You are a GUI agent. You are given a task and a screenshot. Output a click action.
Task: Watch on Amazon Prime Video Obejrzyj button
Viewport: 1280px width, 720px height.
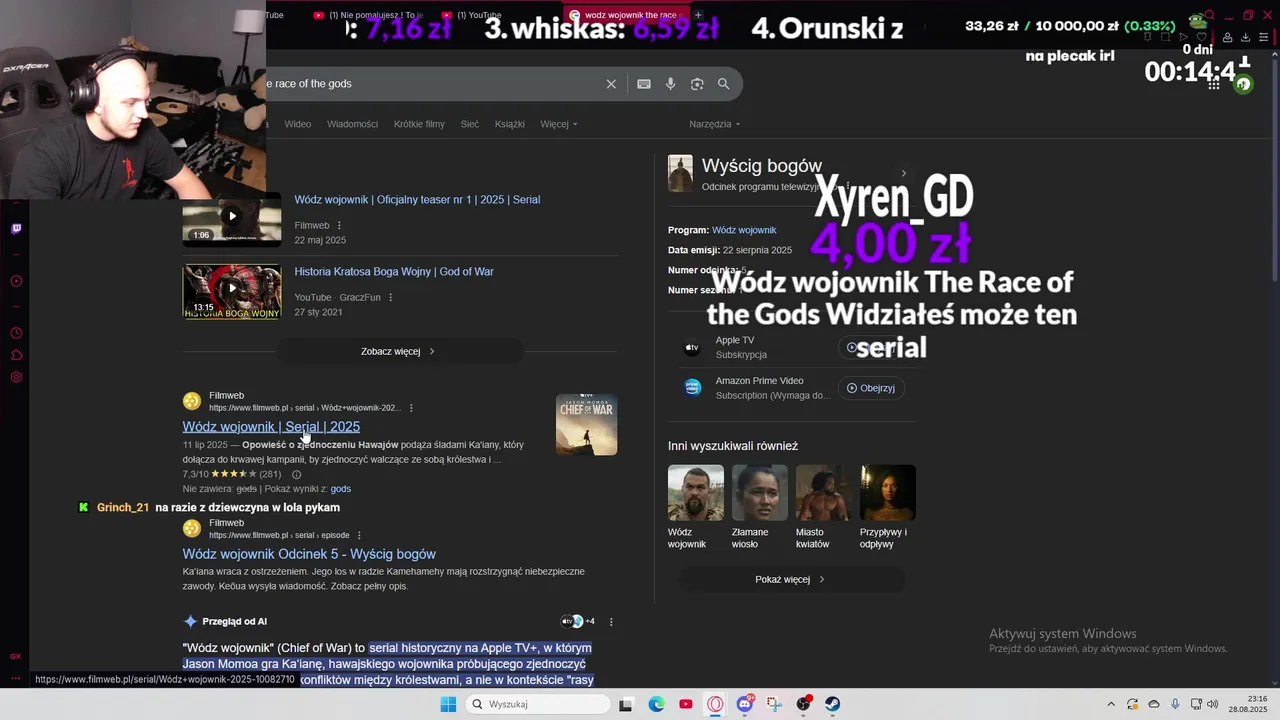coord(871,388)
